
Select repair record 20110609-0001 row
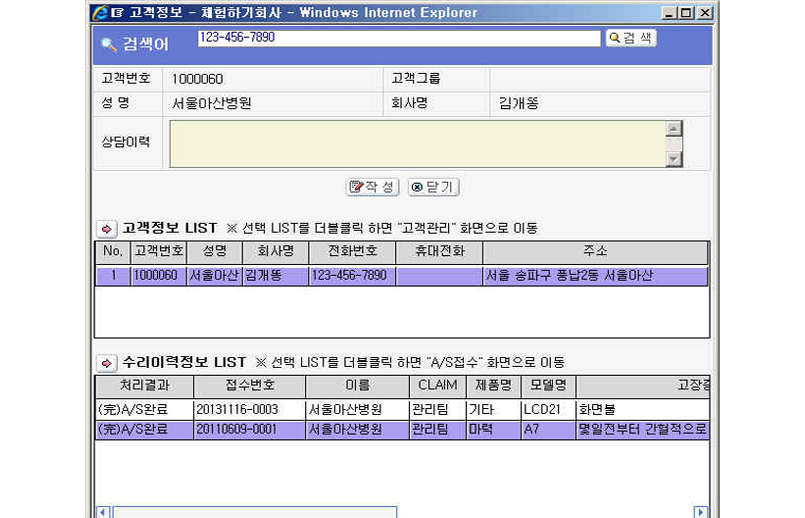[x=400, y=429]
